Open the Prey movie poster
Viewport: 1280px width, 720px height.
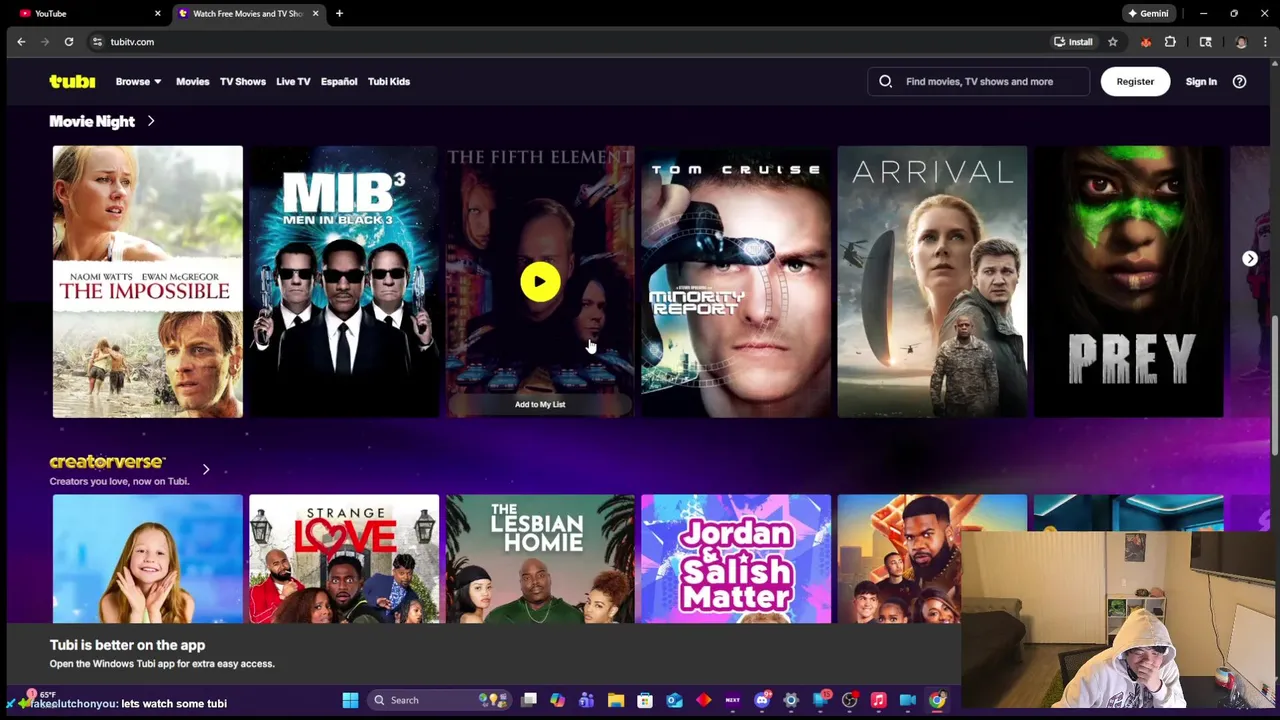(x=1128, y=282)
